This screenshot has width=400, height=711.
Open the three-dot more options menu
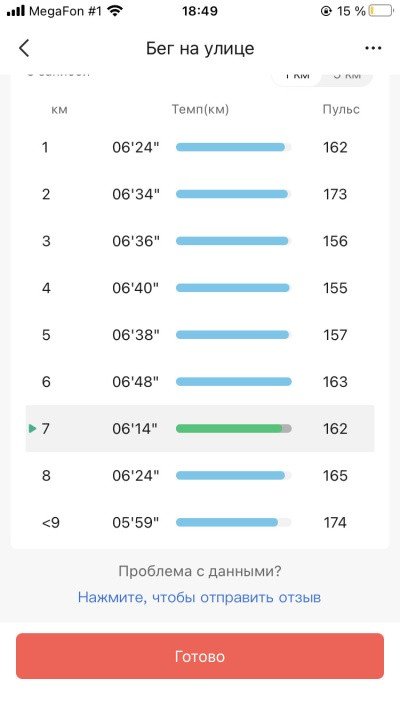(x=373, y=48)
